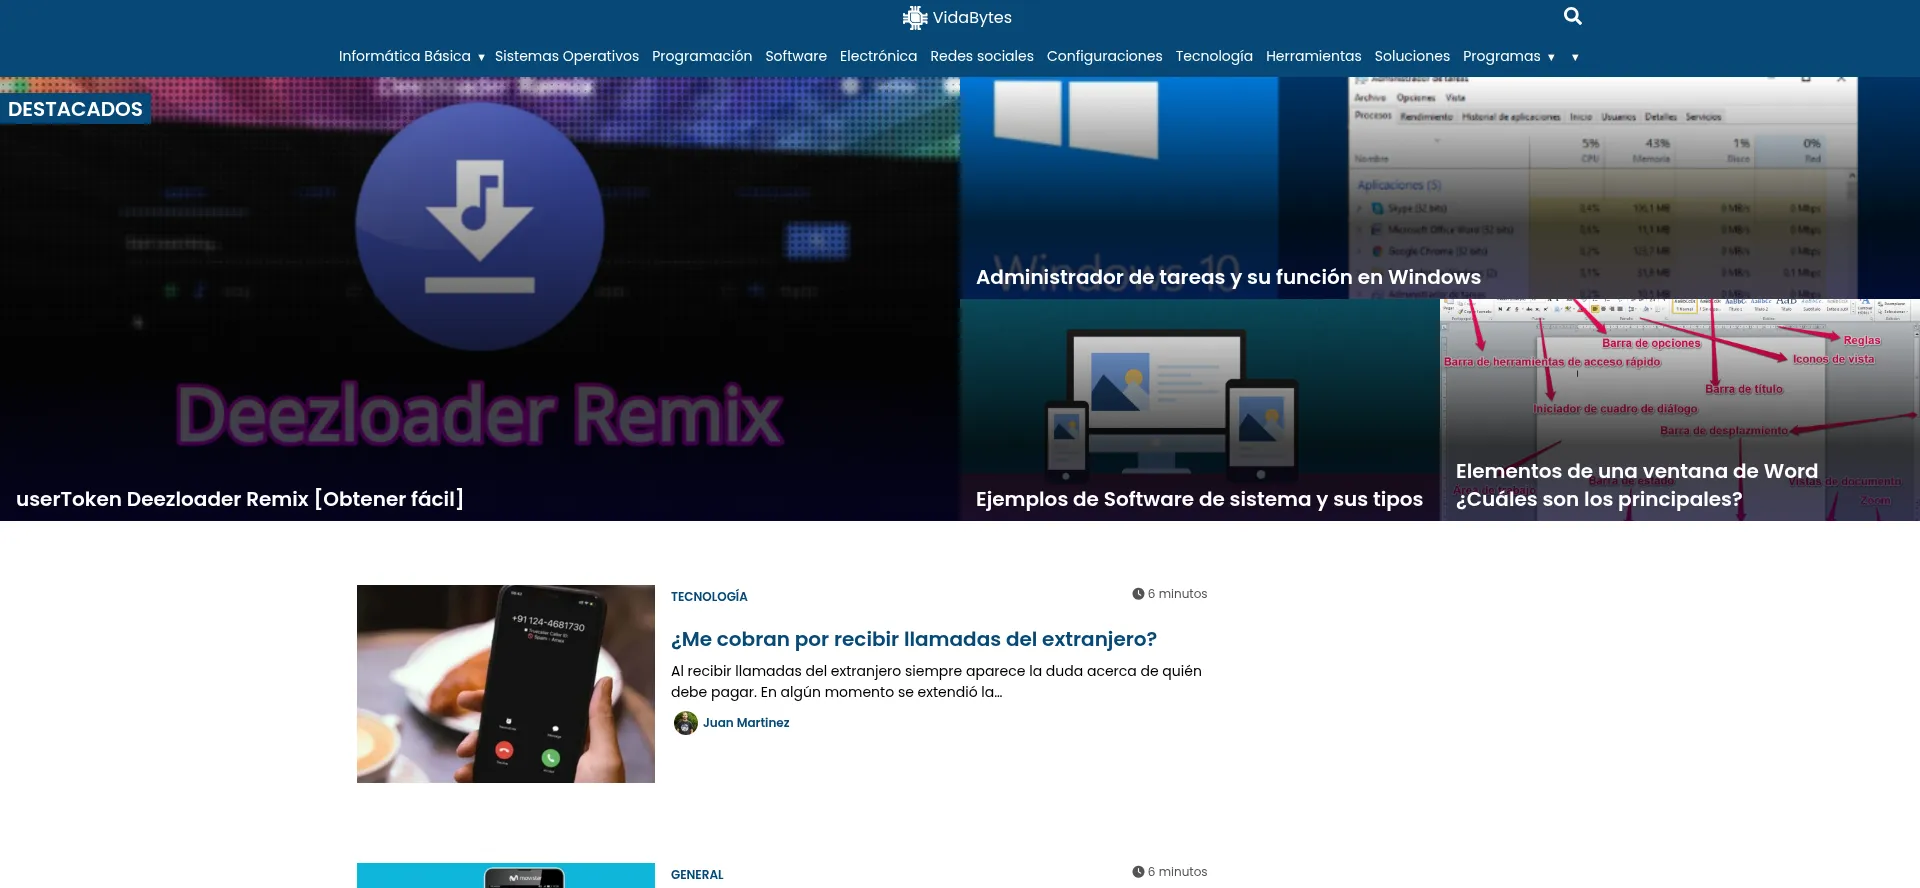Screen dimensions: 1920x888
Task: Expand the Programas submenu arrow
Action: point(1551,57)
